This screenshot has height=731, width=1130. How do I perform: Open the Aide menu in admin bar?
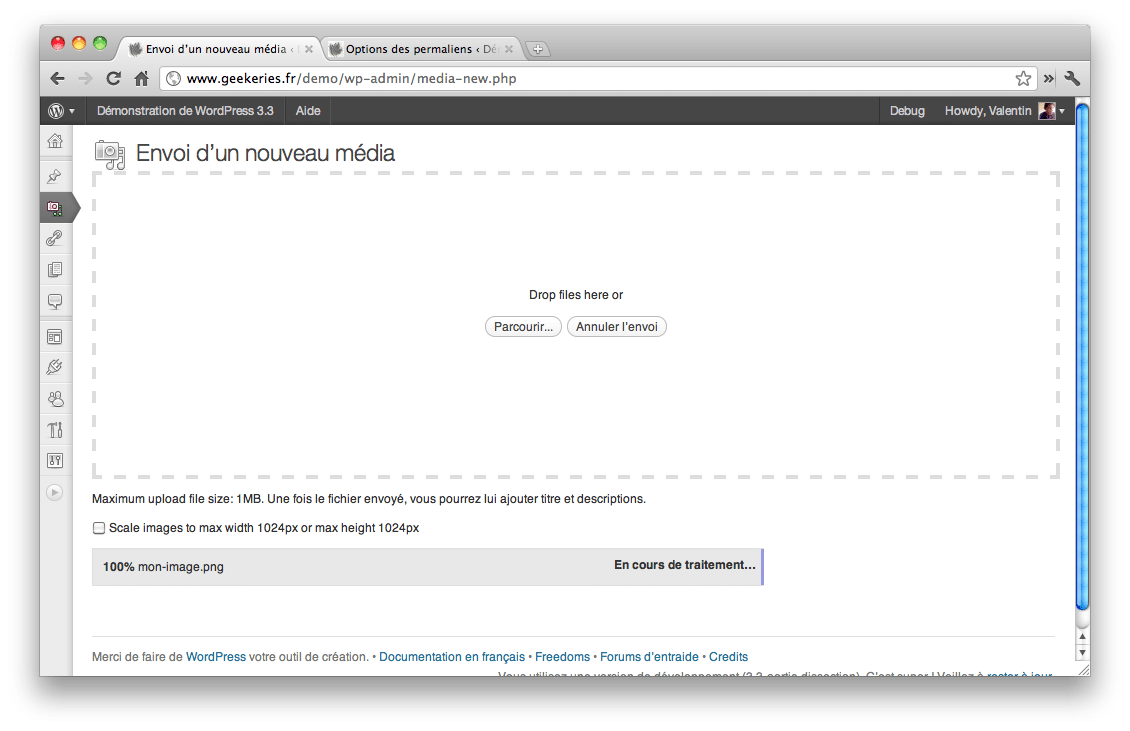tap(308, 111)
